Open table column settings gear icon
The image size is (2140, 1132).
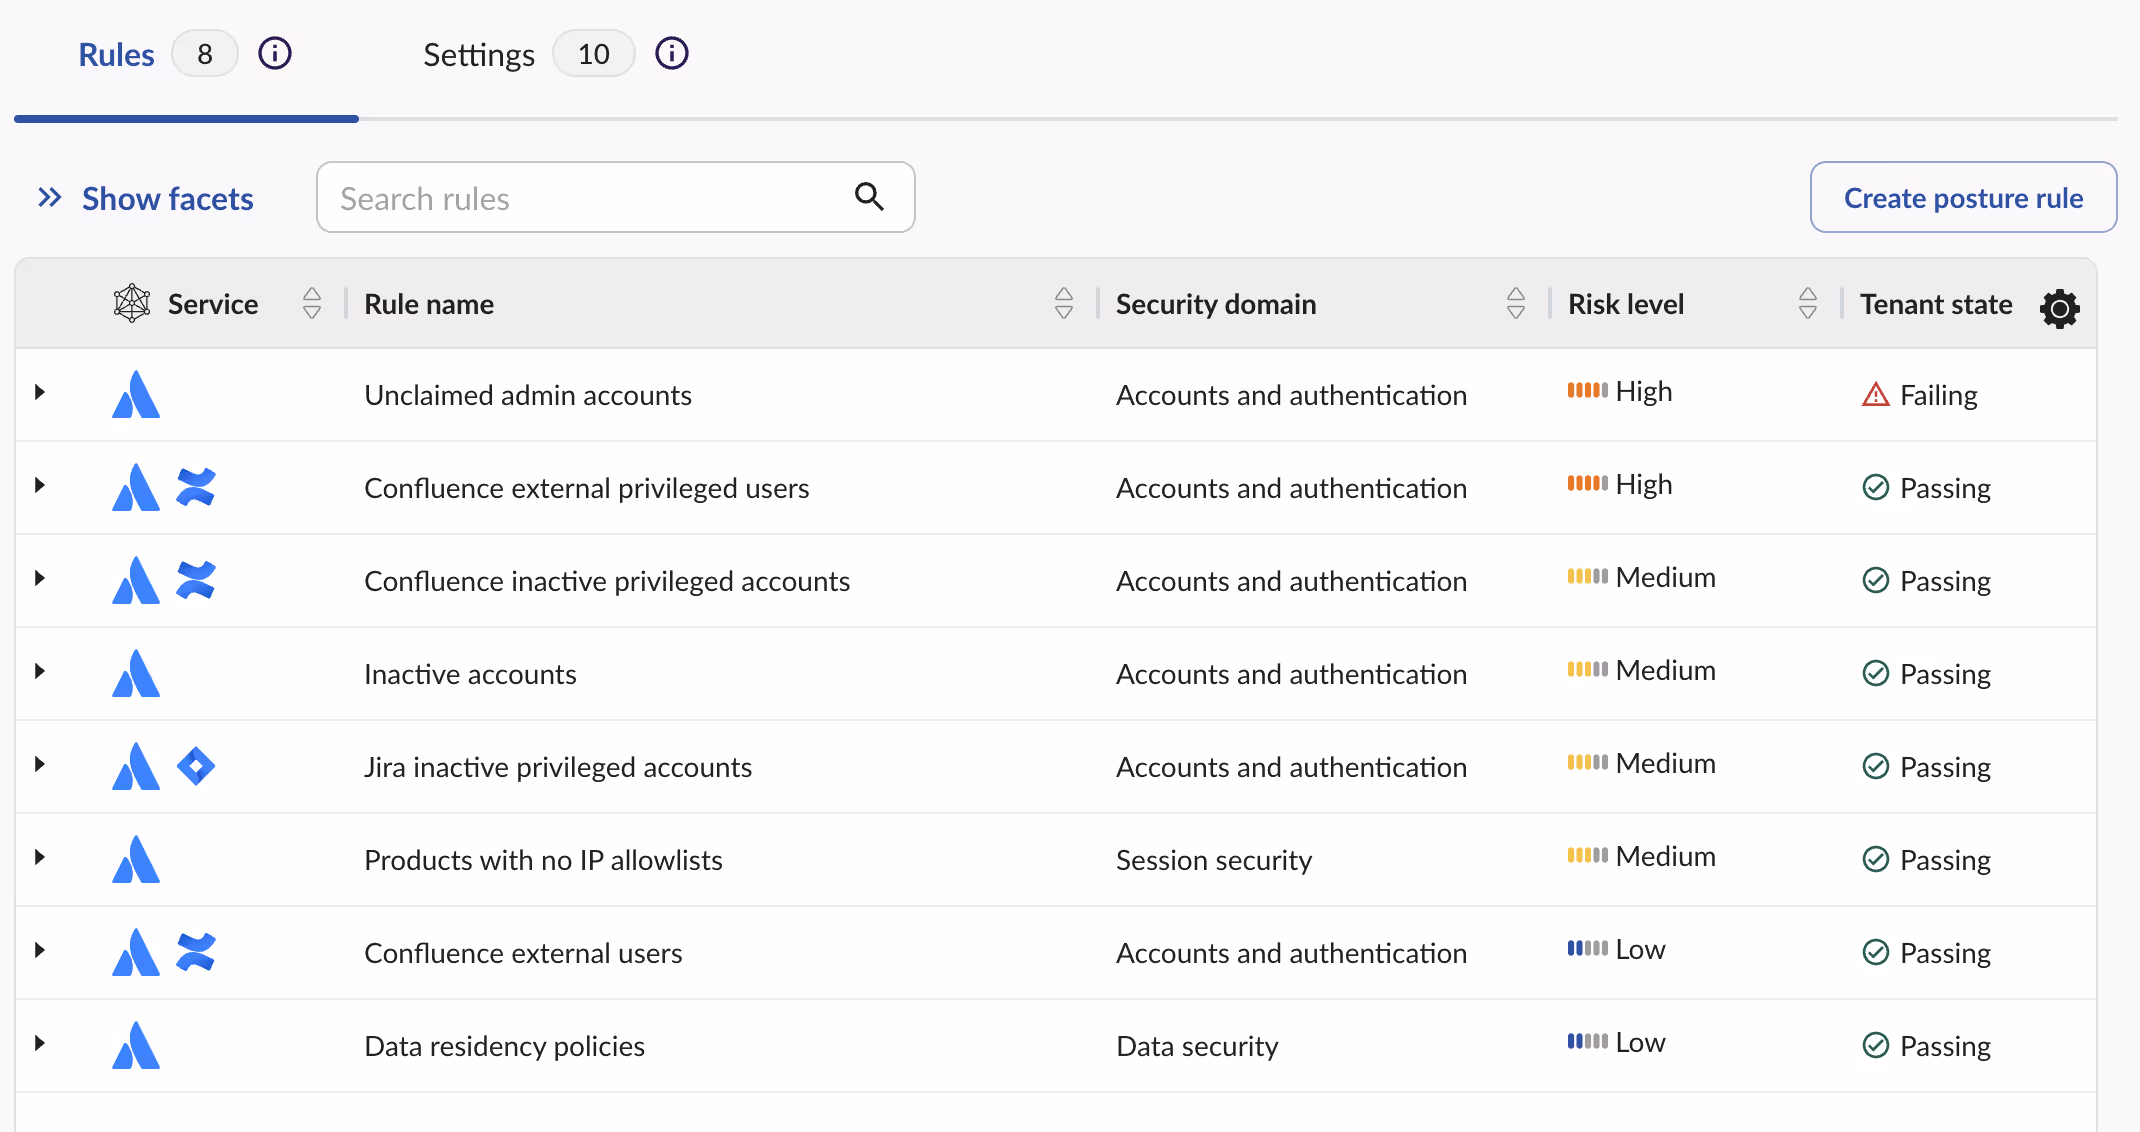point(2060,308)
